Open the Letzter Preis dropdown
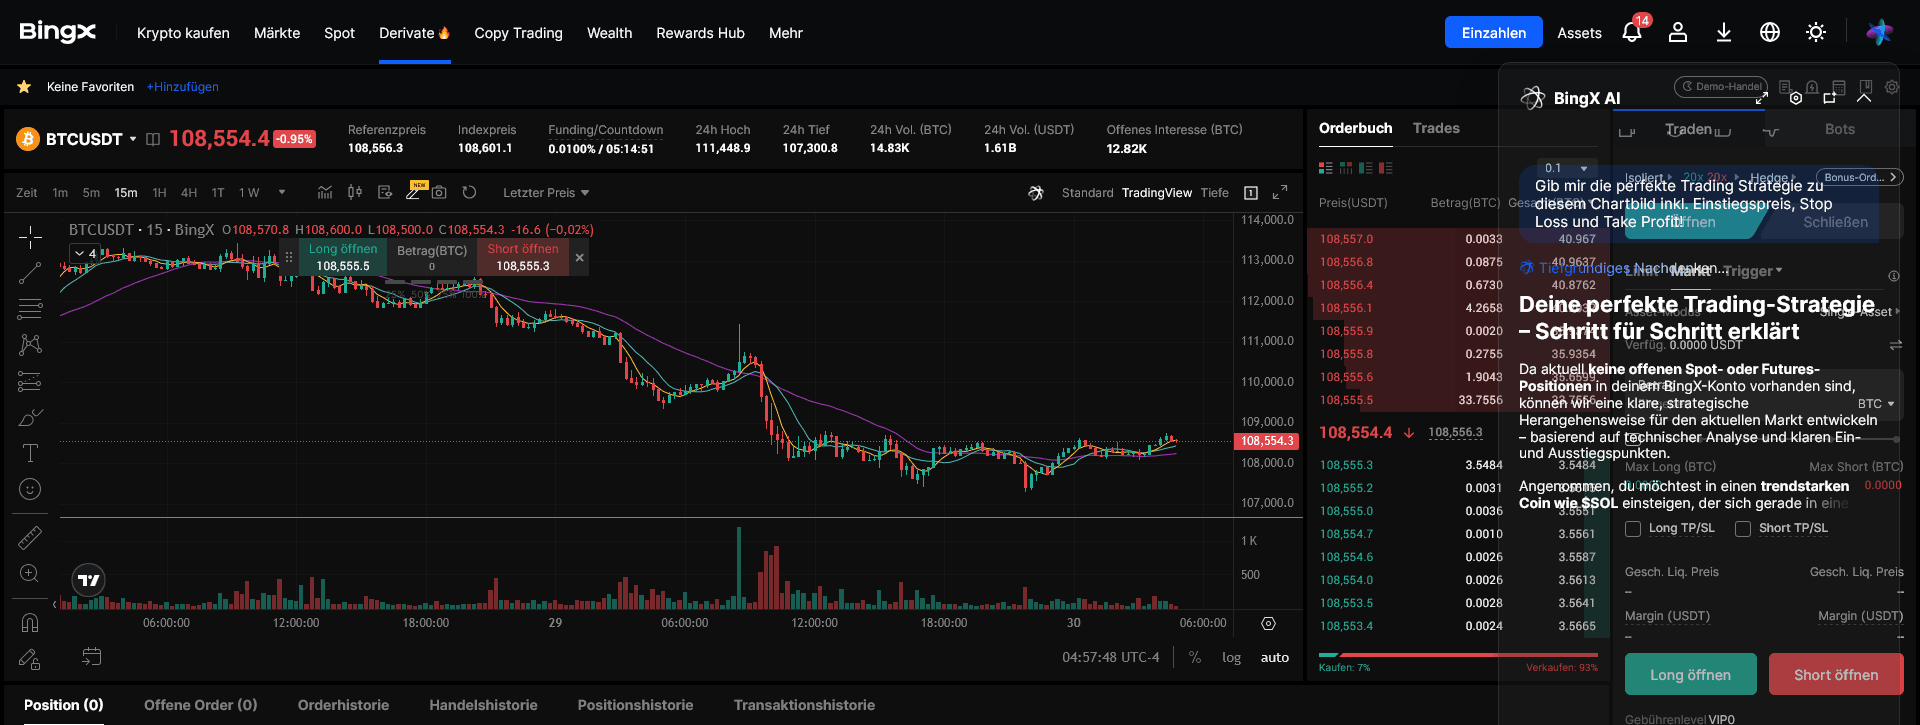This screenshot has width=1920, height=725. 546,193
